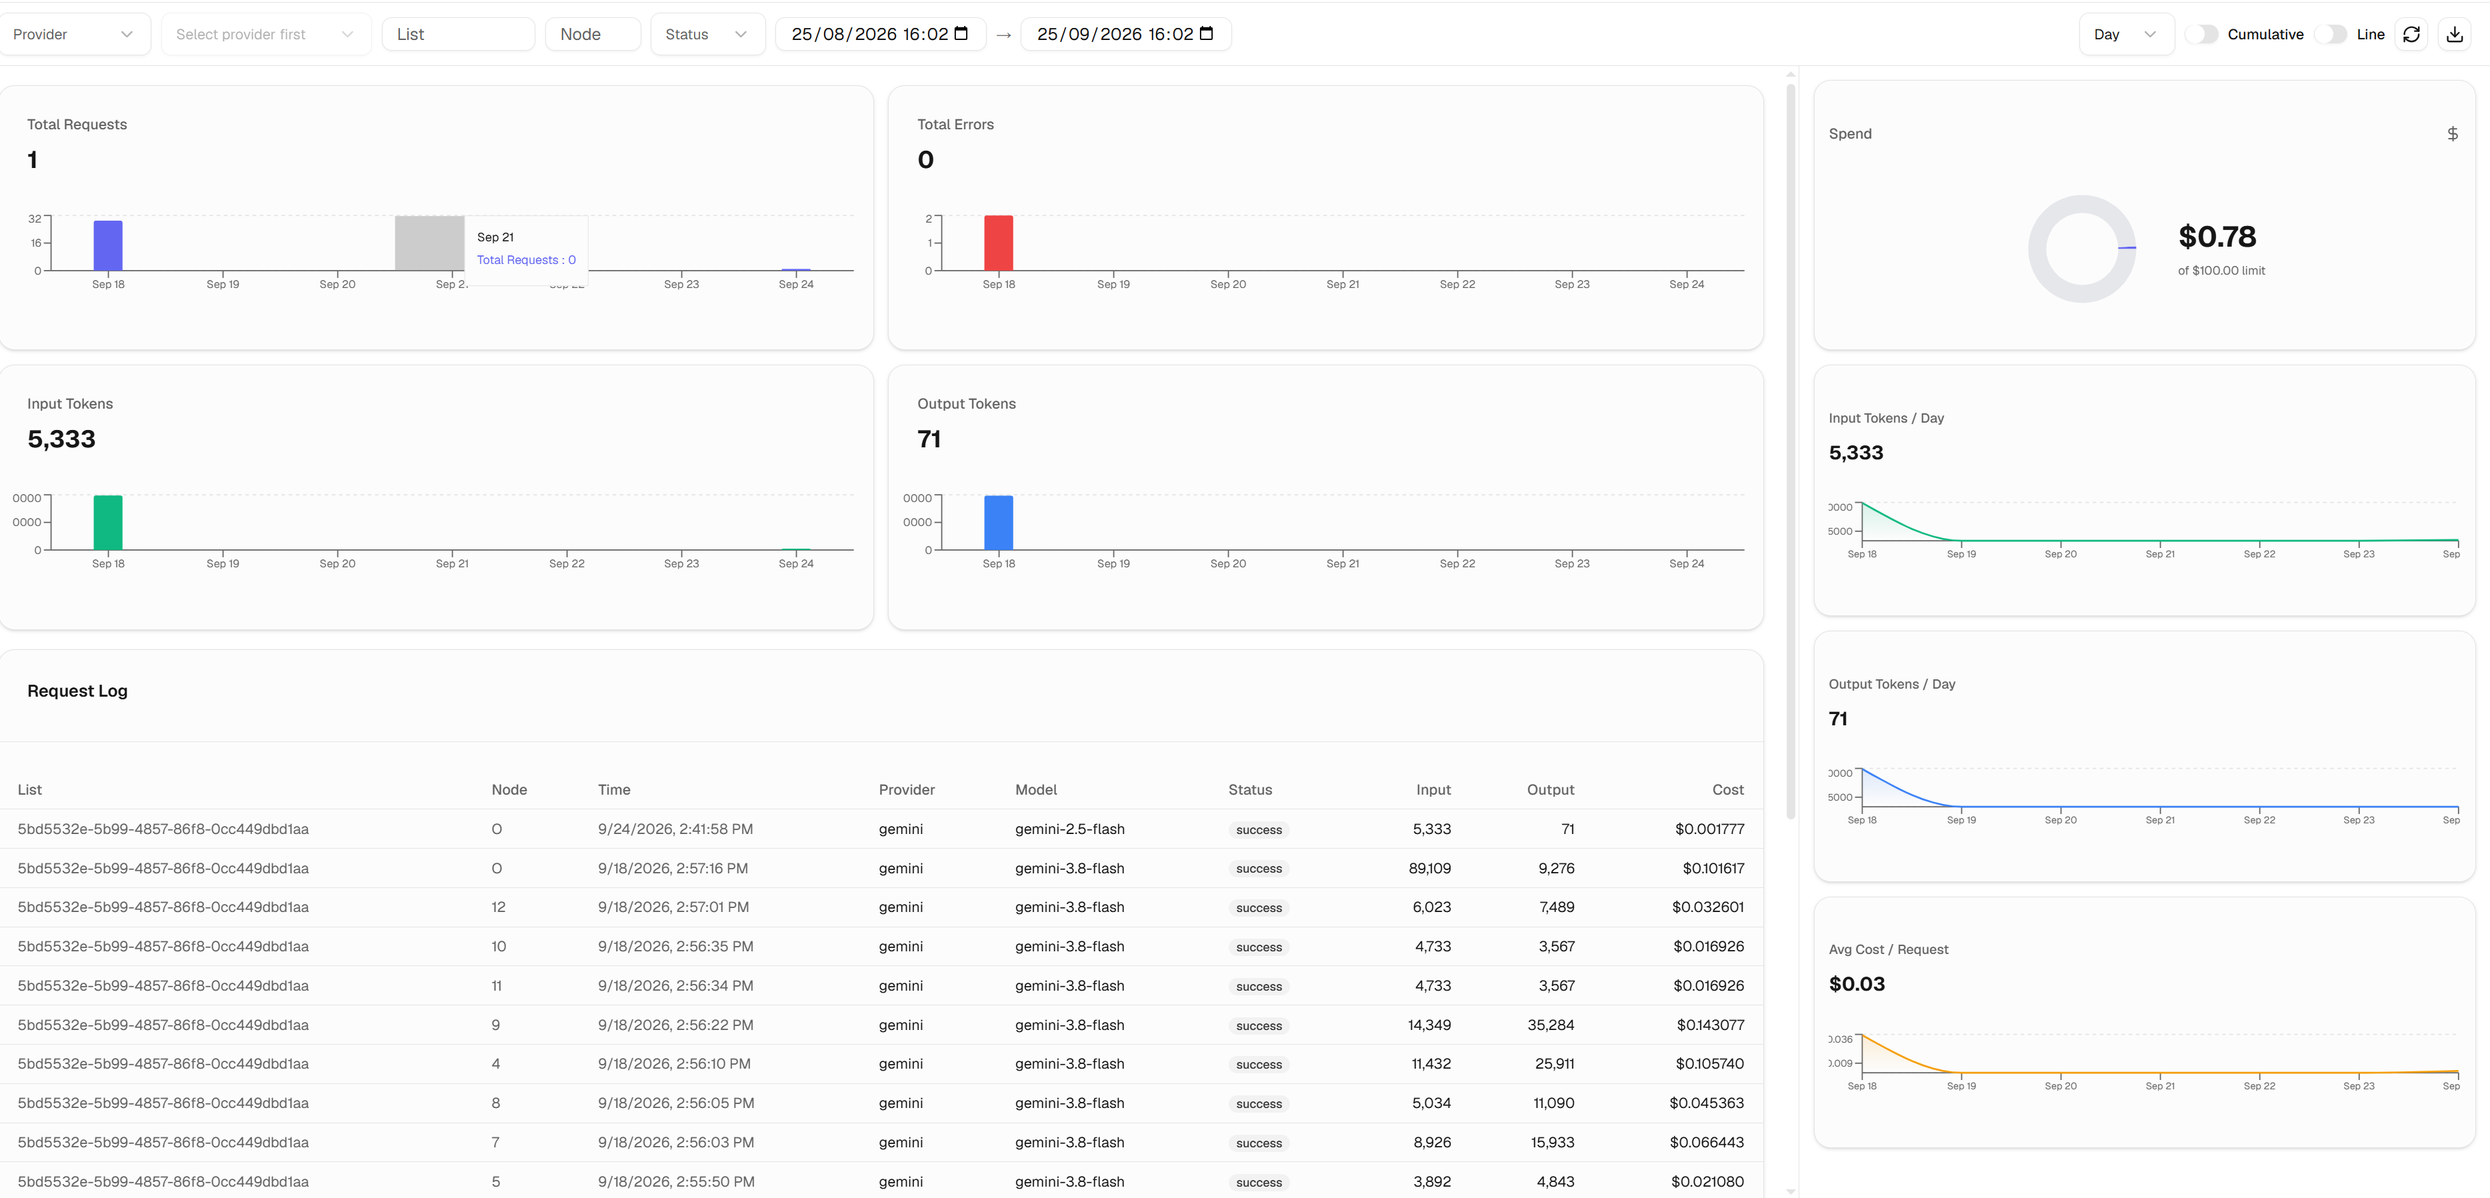Image resolution: width=2490 pixels, height=1198 pixels.
Task: Click the time 9/18/2026, 2:57:01 PM
Action: pyautogui.click(x=673, y=907)
